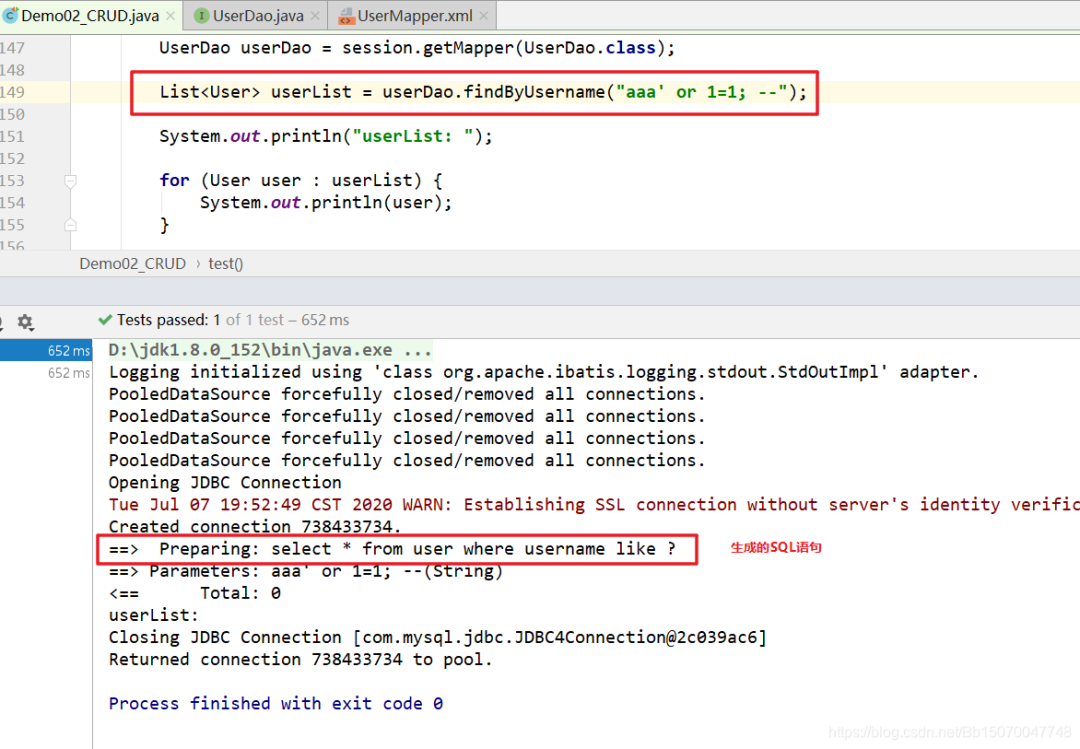The width and height of the screenshot is (1080, 749).
Task: Click the 'Opening JDBC Connection' log line
Action: [225, 482]
